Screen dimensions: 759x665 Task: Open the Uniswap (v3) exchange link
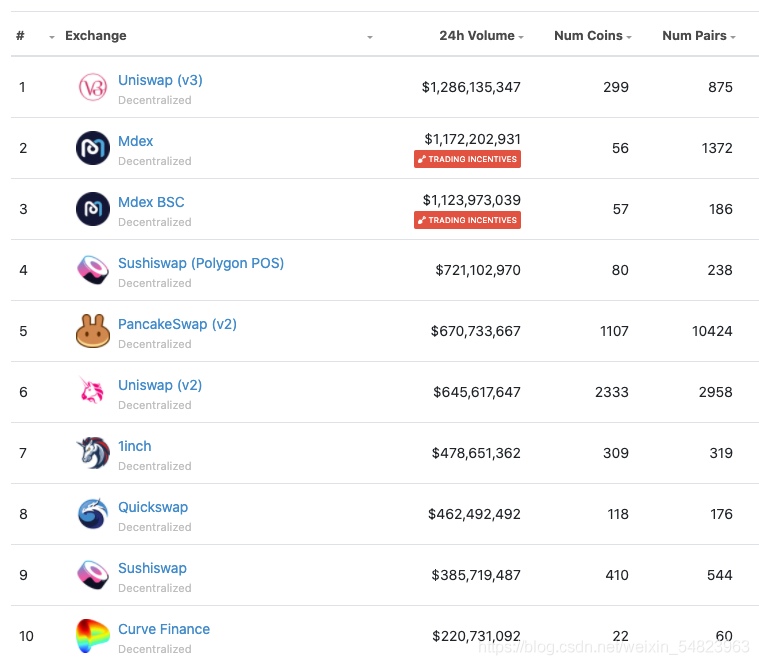pyautogui.click(x=160, y=80)
